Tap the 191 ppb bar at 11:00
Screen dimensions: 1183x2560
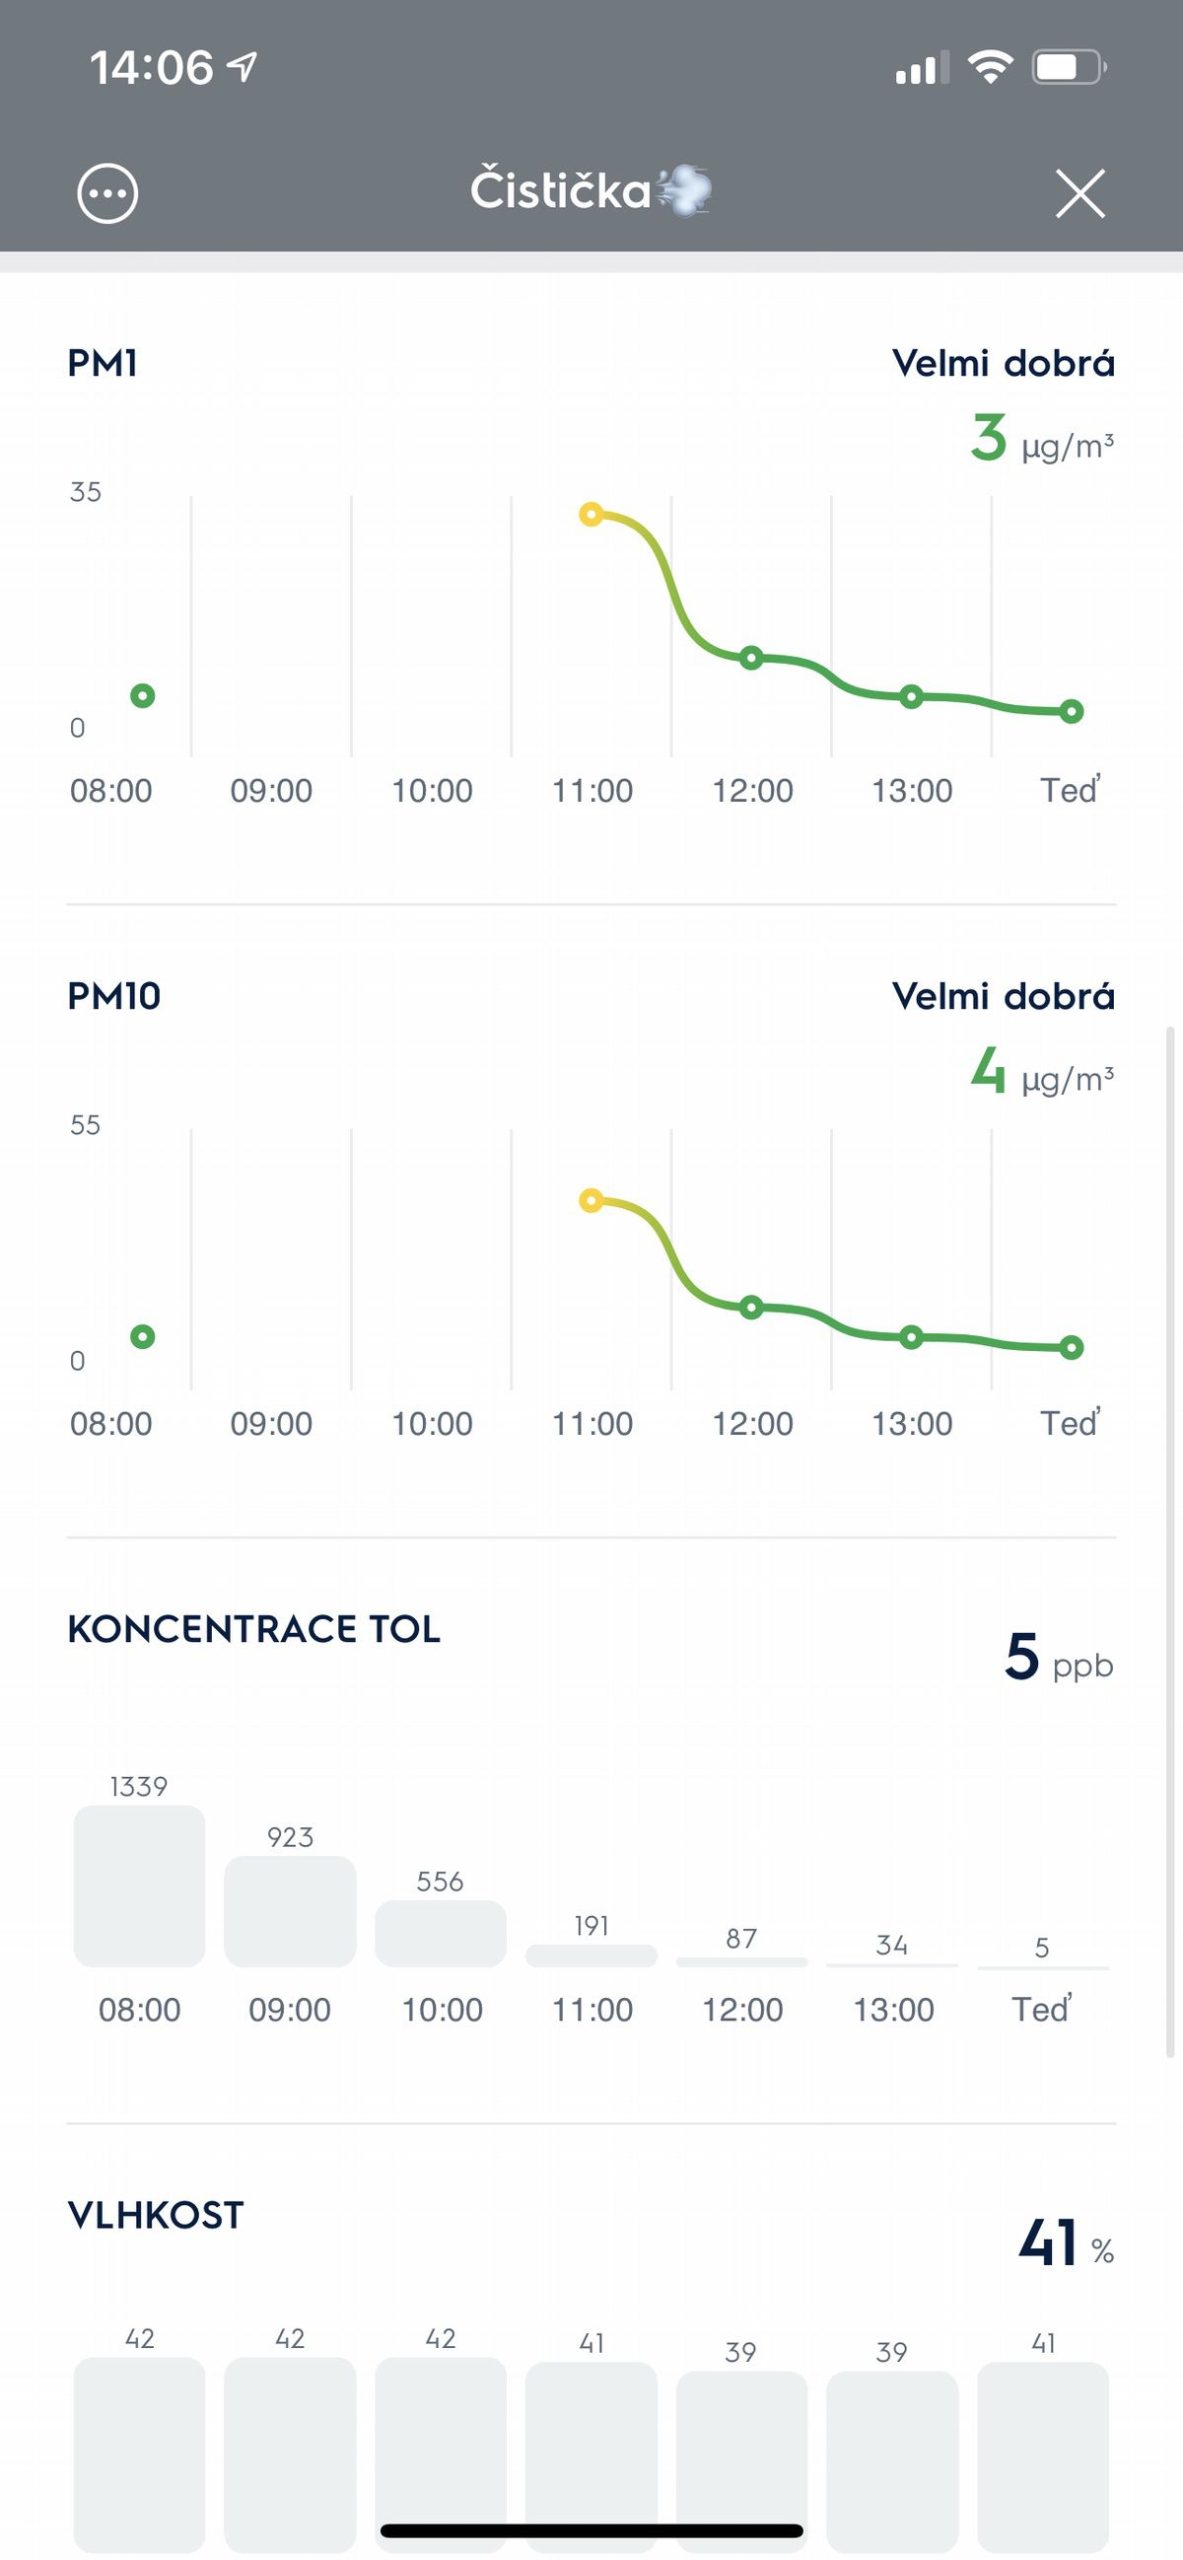pos(591,1955)
